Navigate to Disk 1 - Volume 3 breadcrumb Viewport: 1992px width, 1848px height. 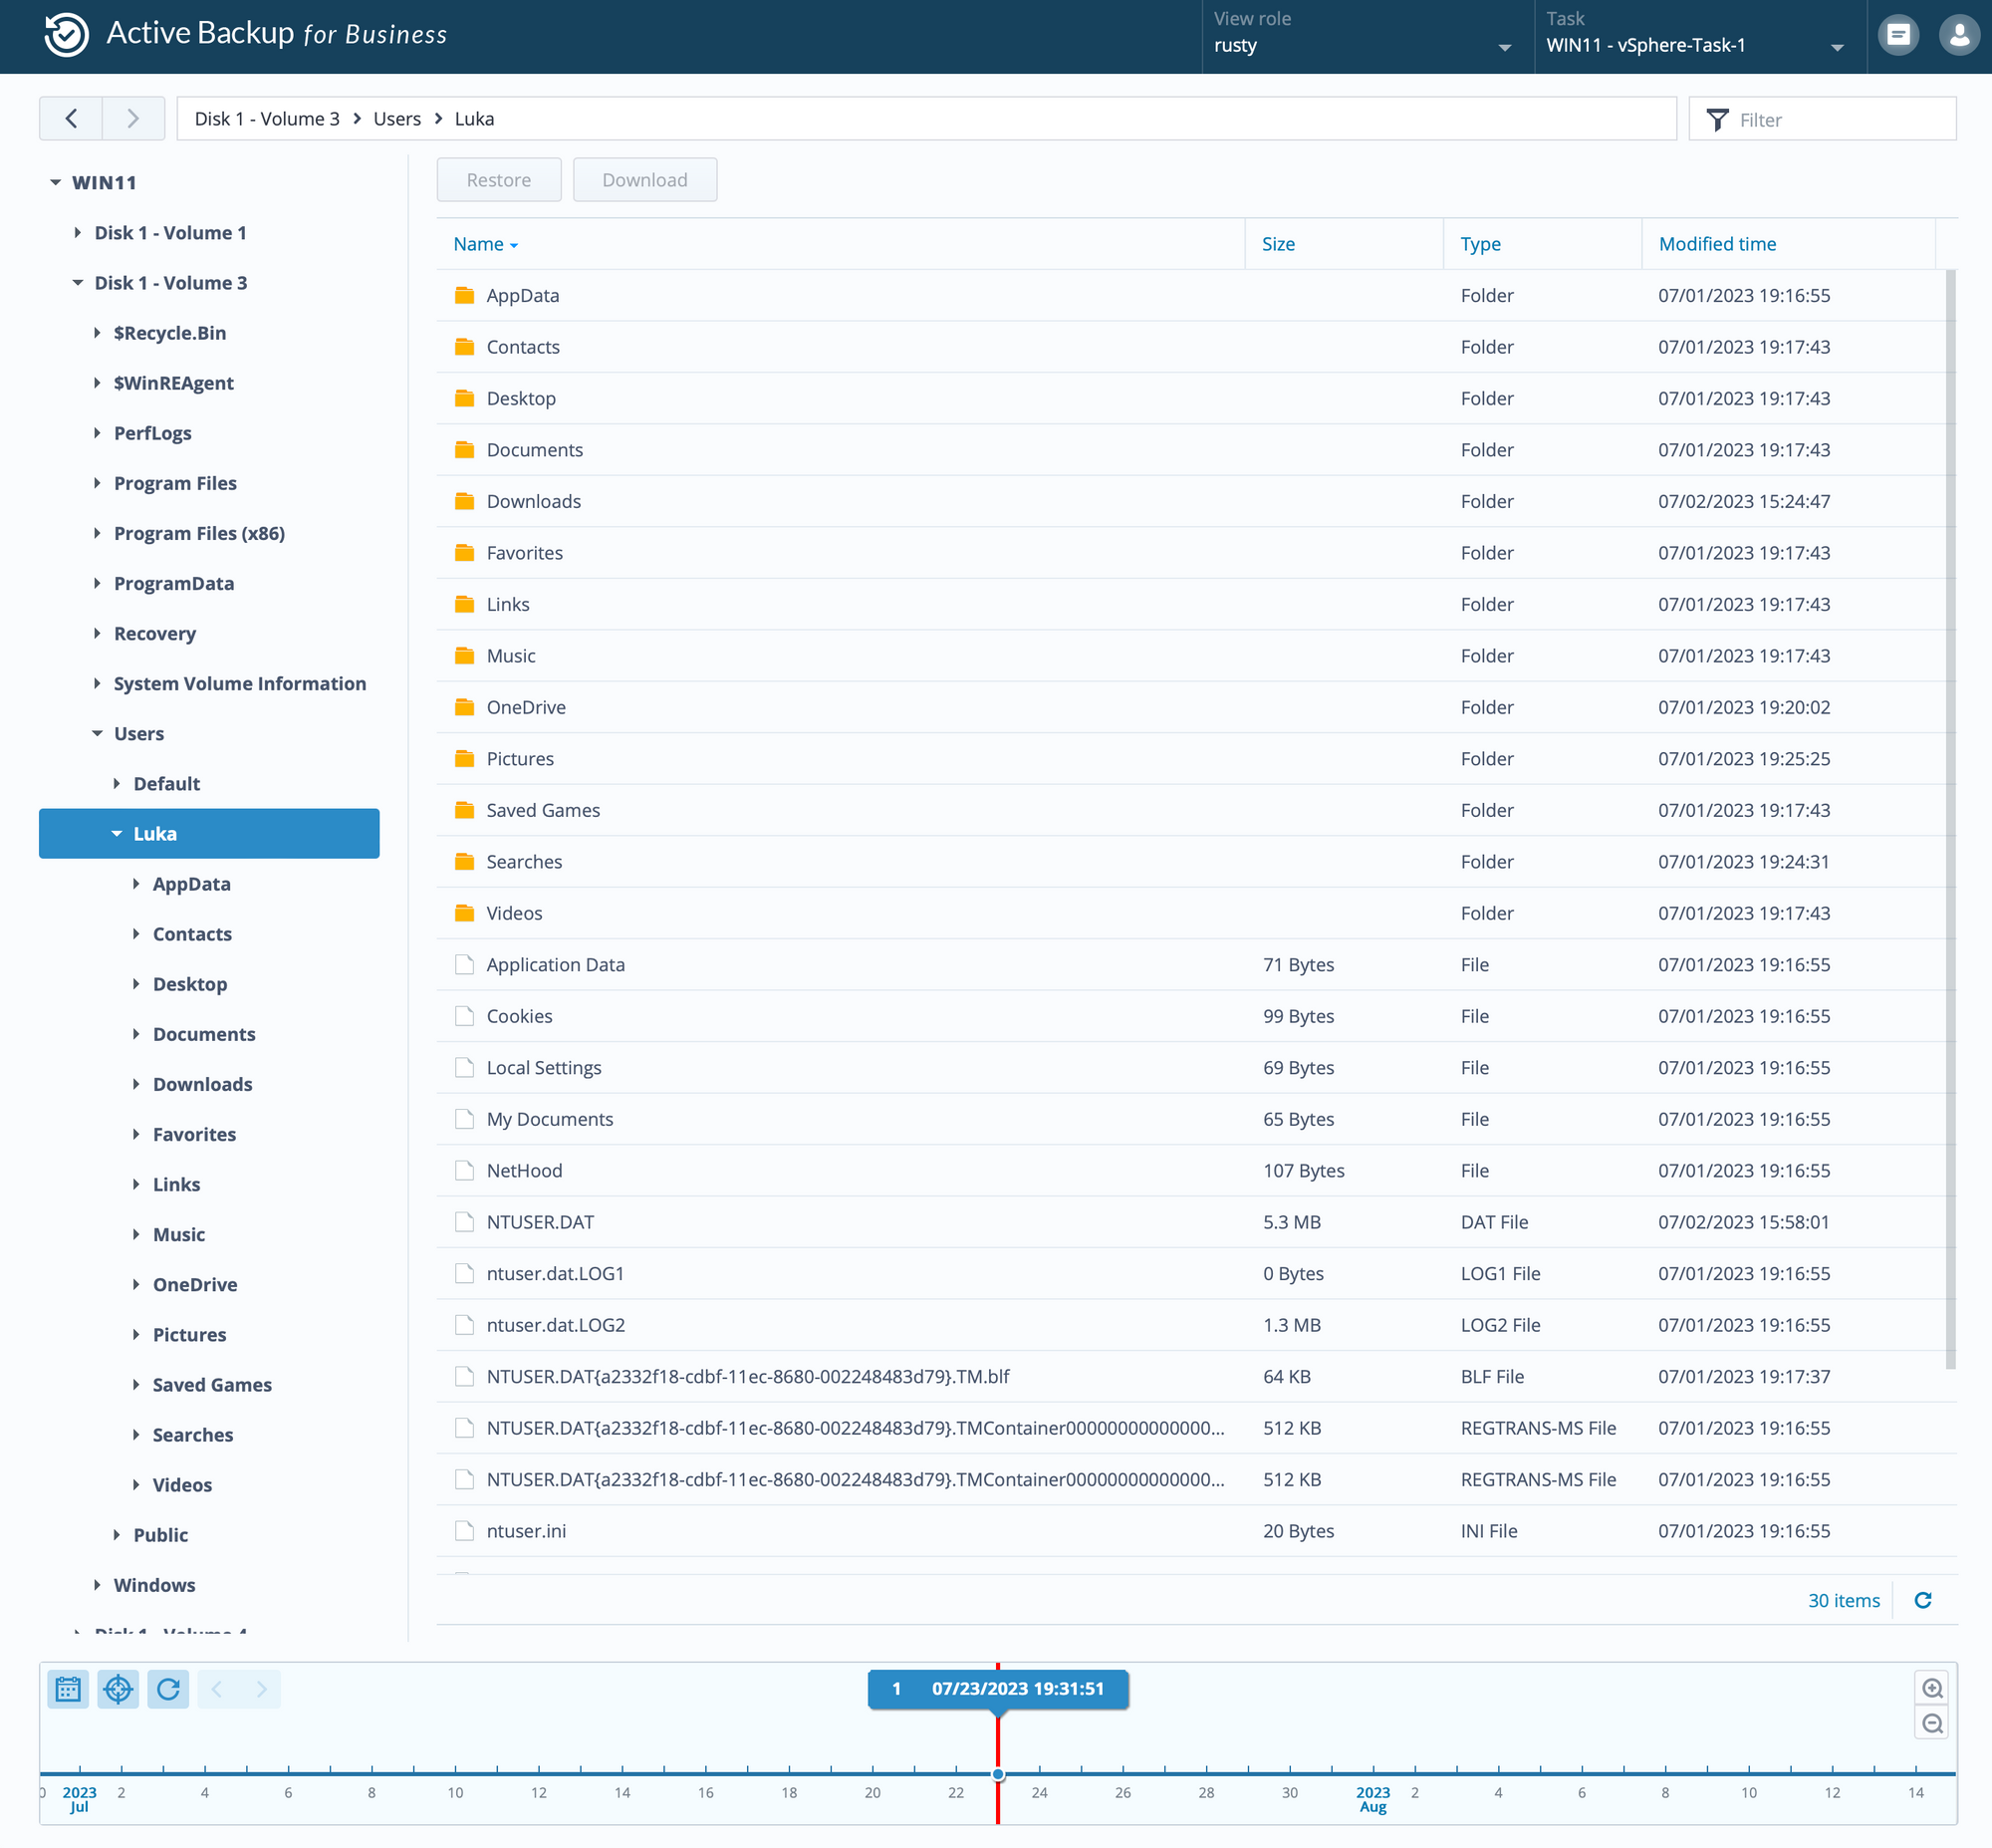coord(267,119)
